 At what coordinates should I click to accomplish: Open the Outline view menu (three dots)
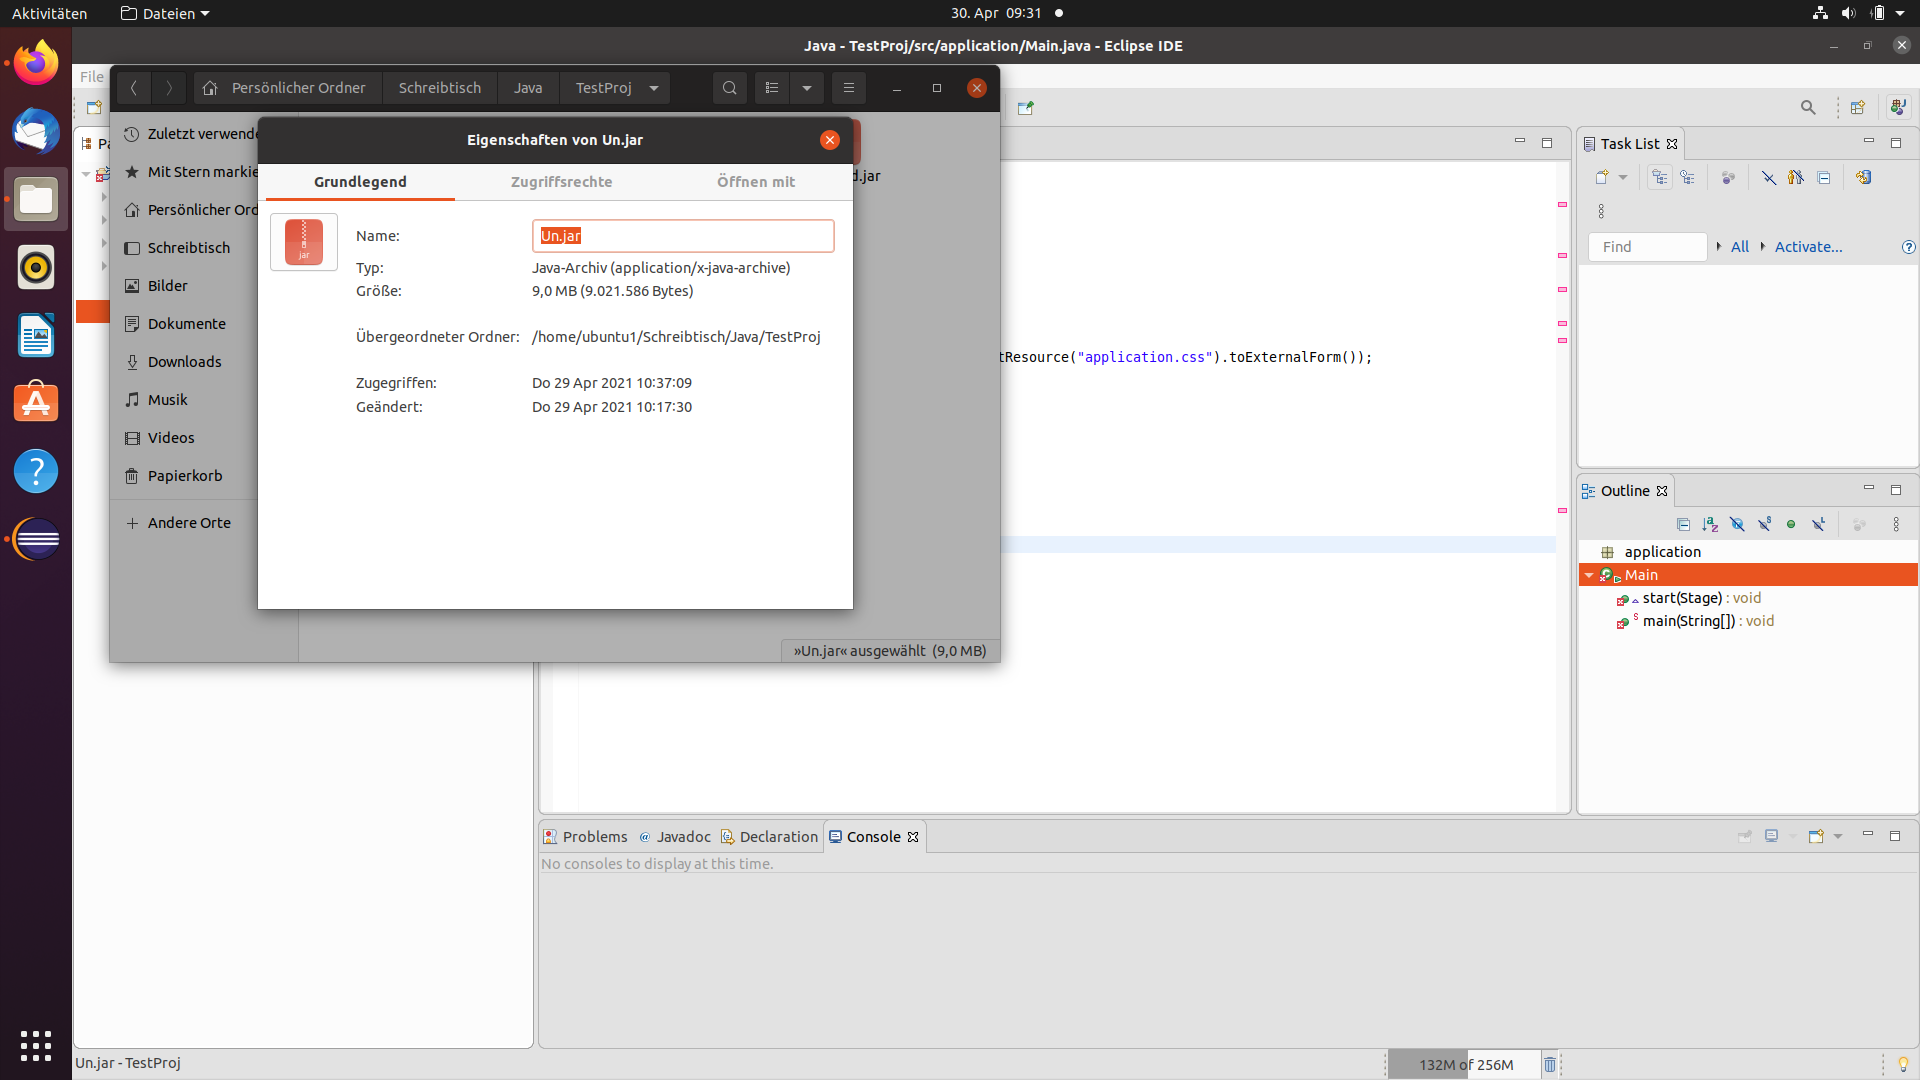tap(1896, 524)
